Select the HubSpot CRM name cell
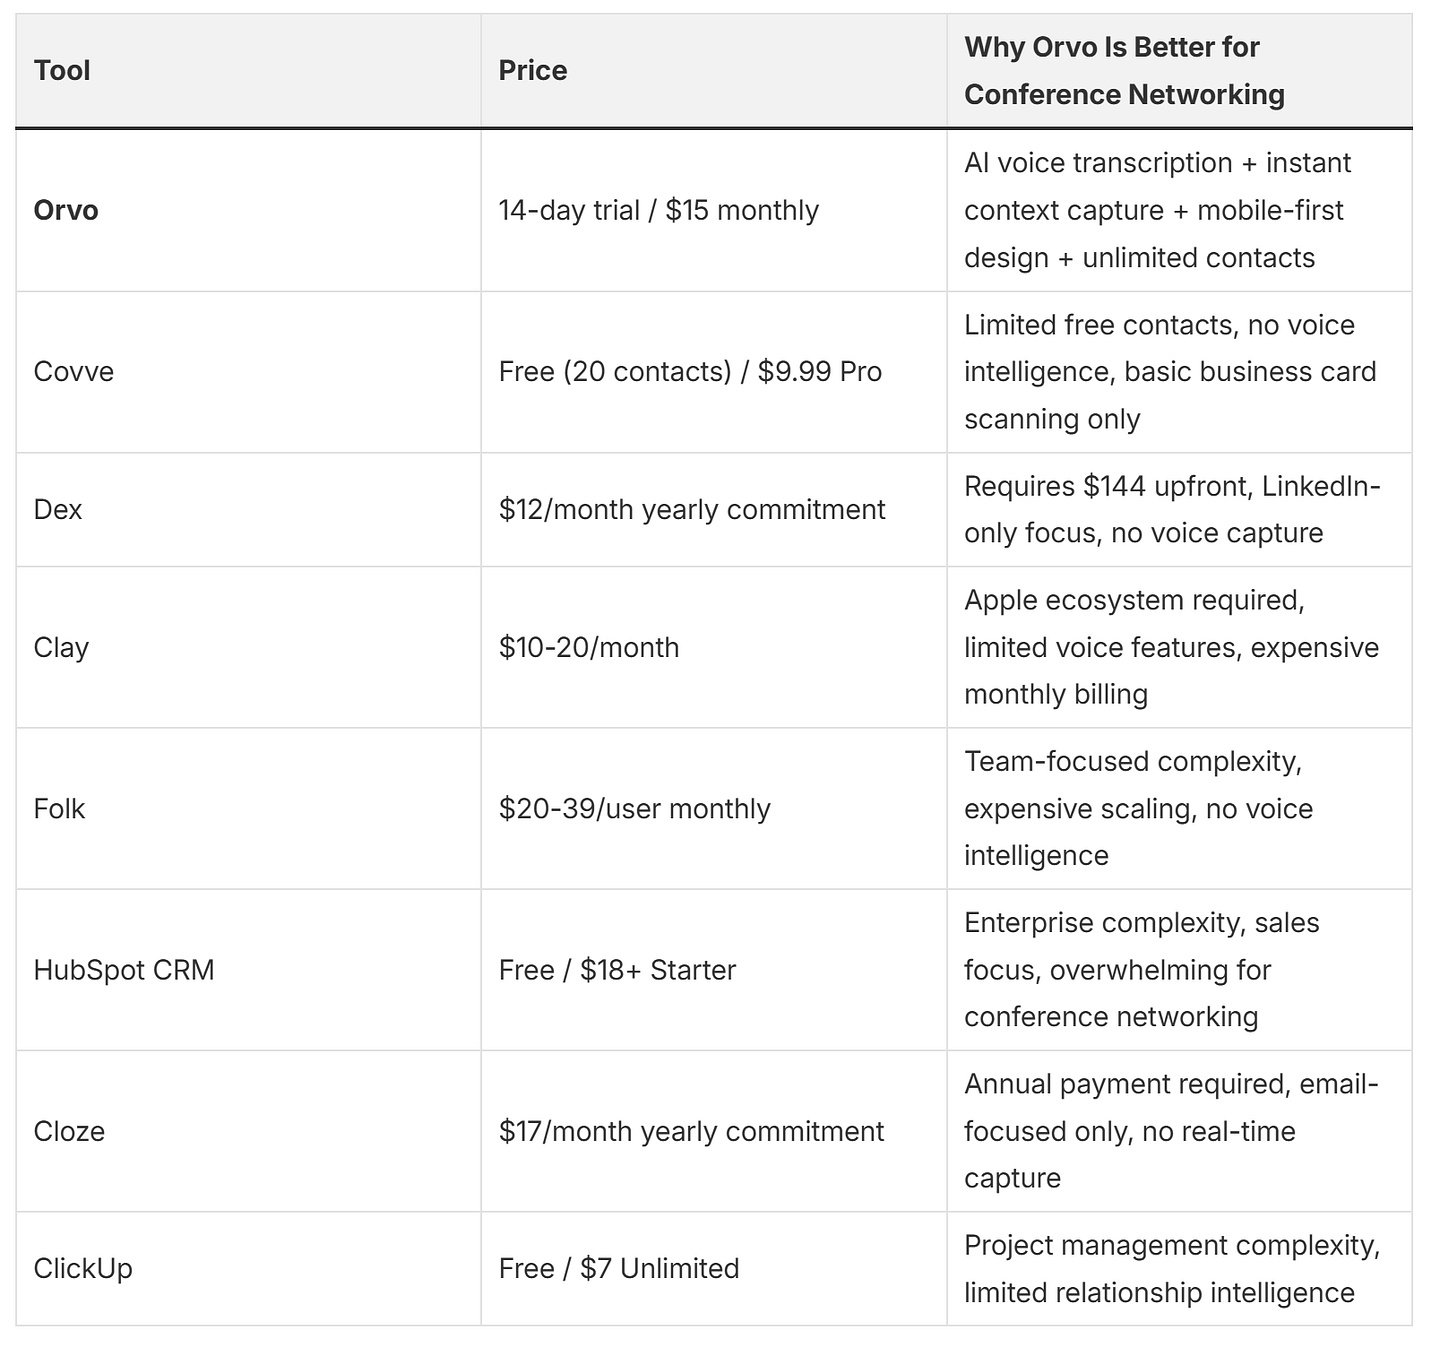 [x=248, y=970]
